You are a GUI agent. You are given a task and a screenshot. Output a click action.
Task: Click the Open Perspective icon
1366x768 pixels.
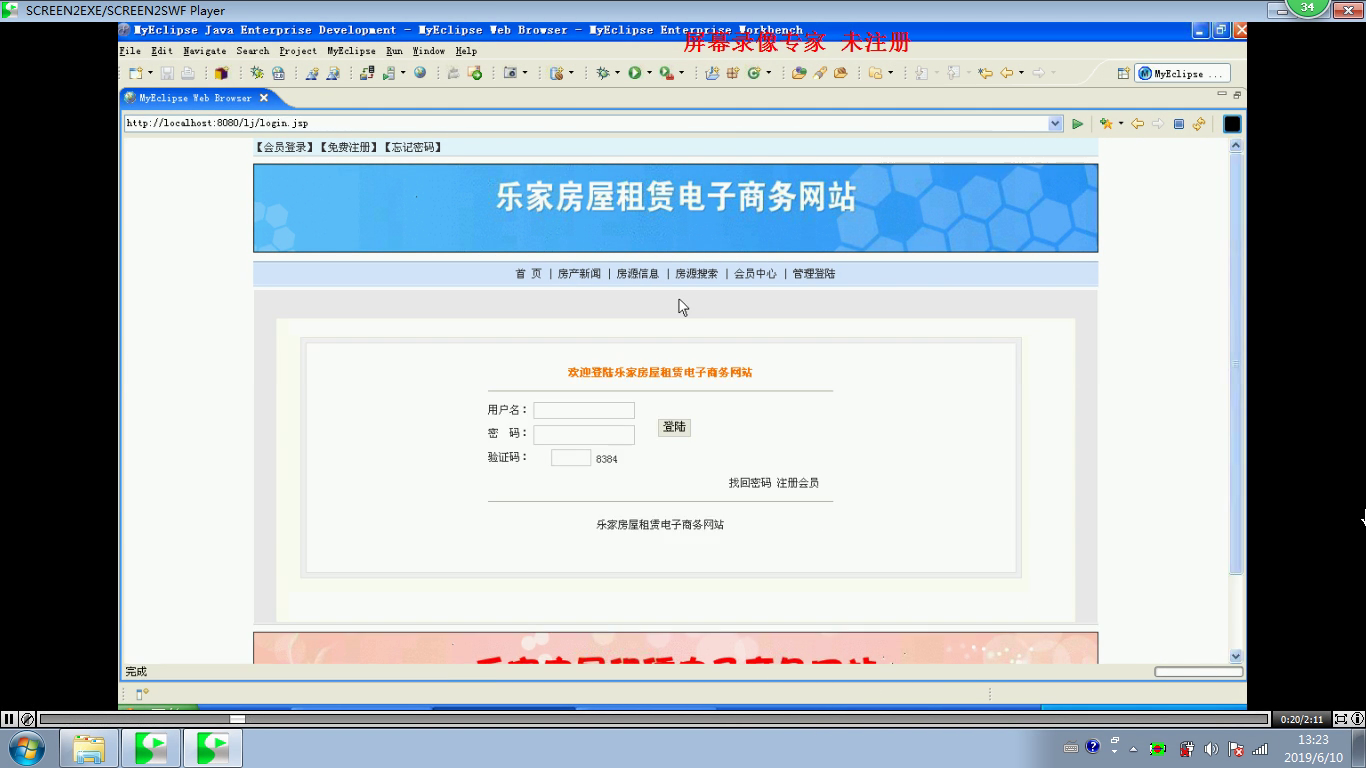click(1123, 73)
